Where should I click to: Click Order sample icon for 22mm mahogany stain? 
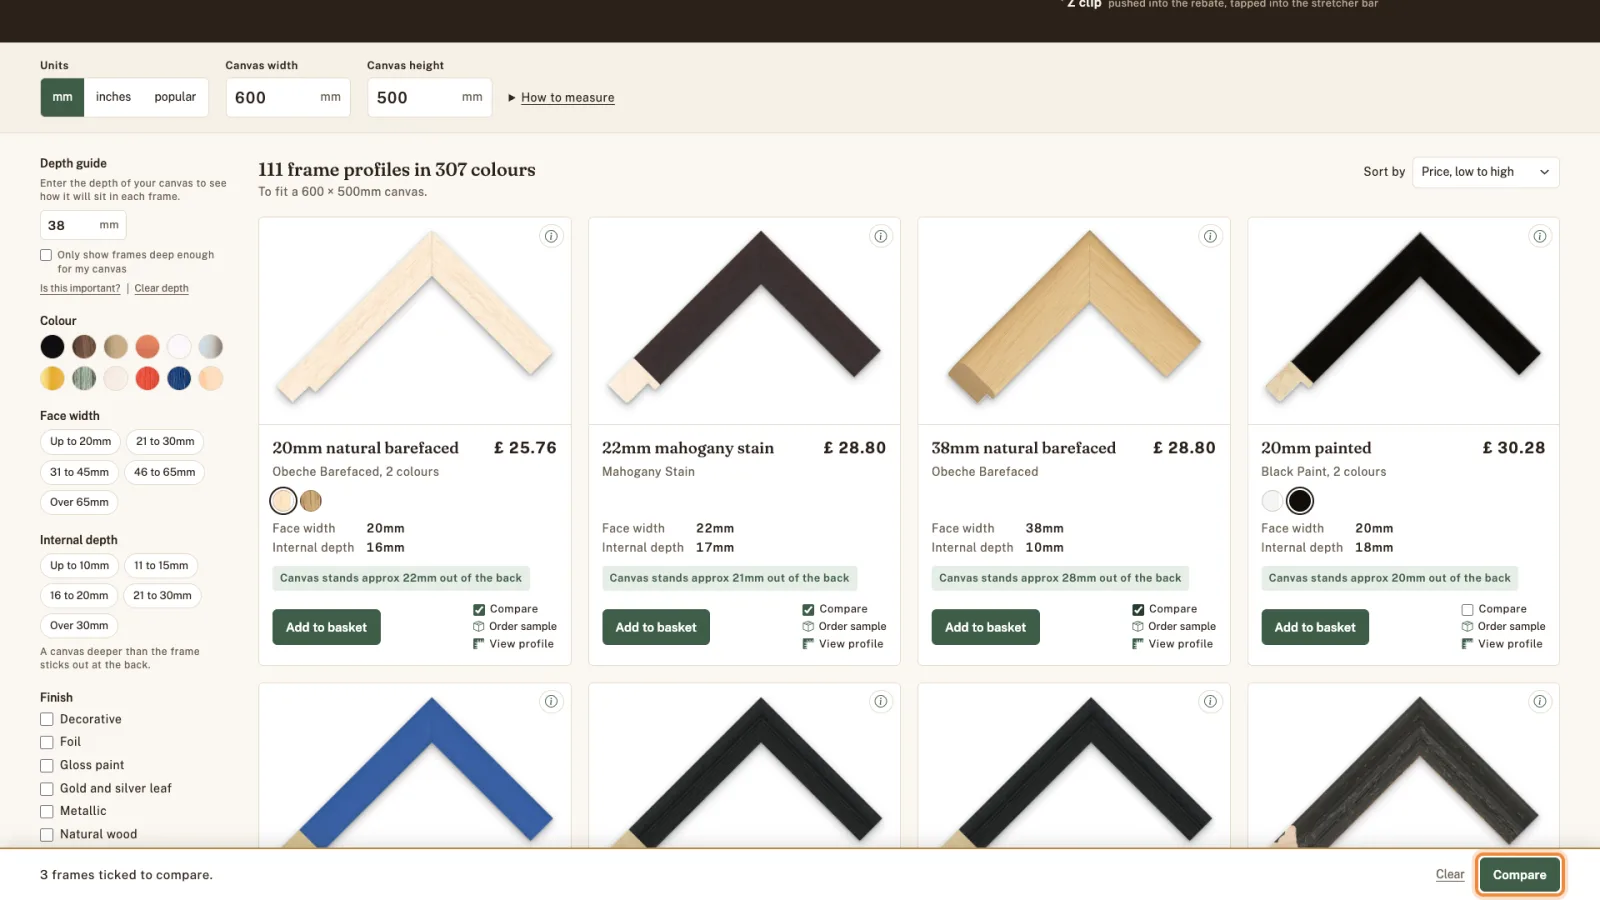(808, 627)
